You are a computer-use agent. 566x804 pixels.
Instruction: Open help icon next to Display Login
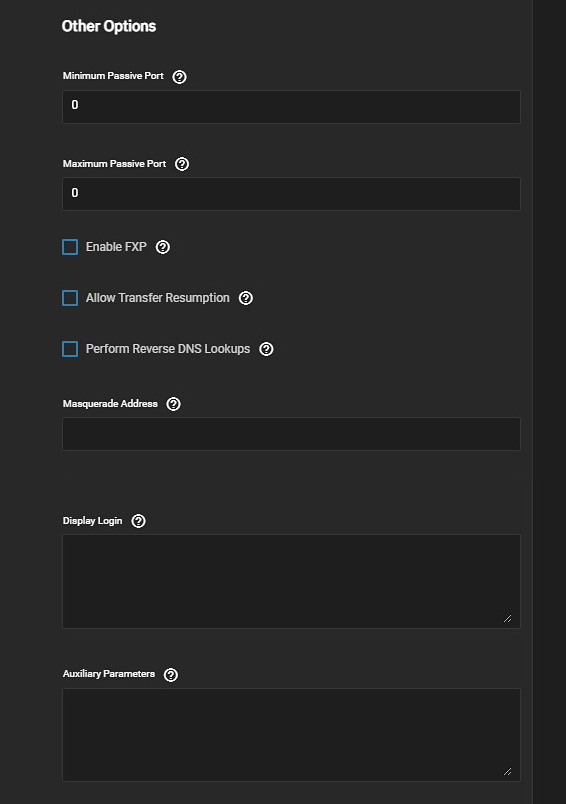[x=138, y=521]
